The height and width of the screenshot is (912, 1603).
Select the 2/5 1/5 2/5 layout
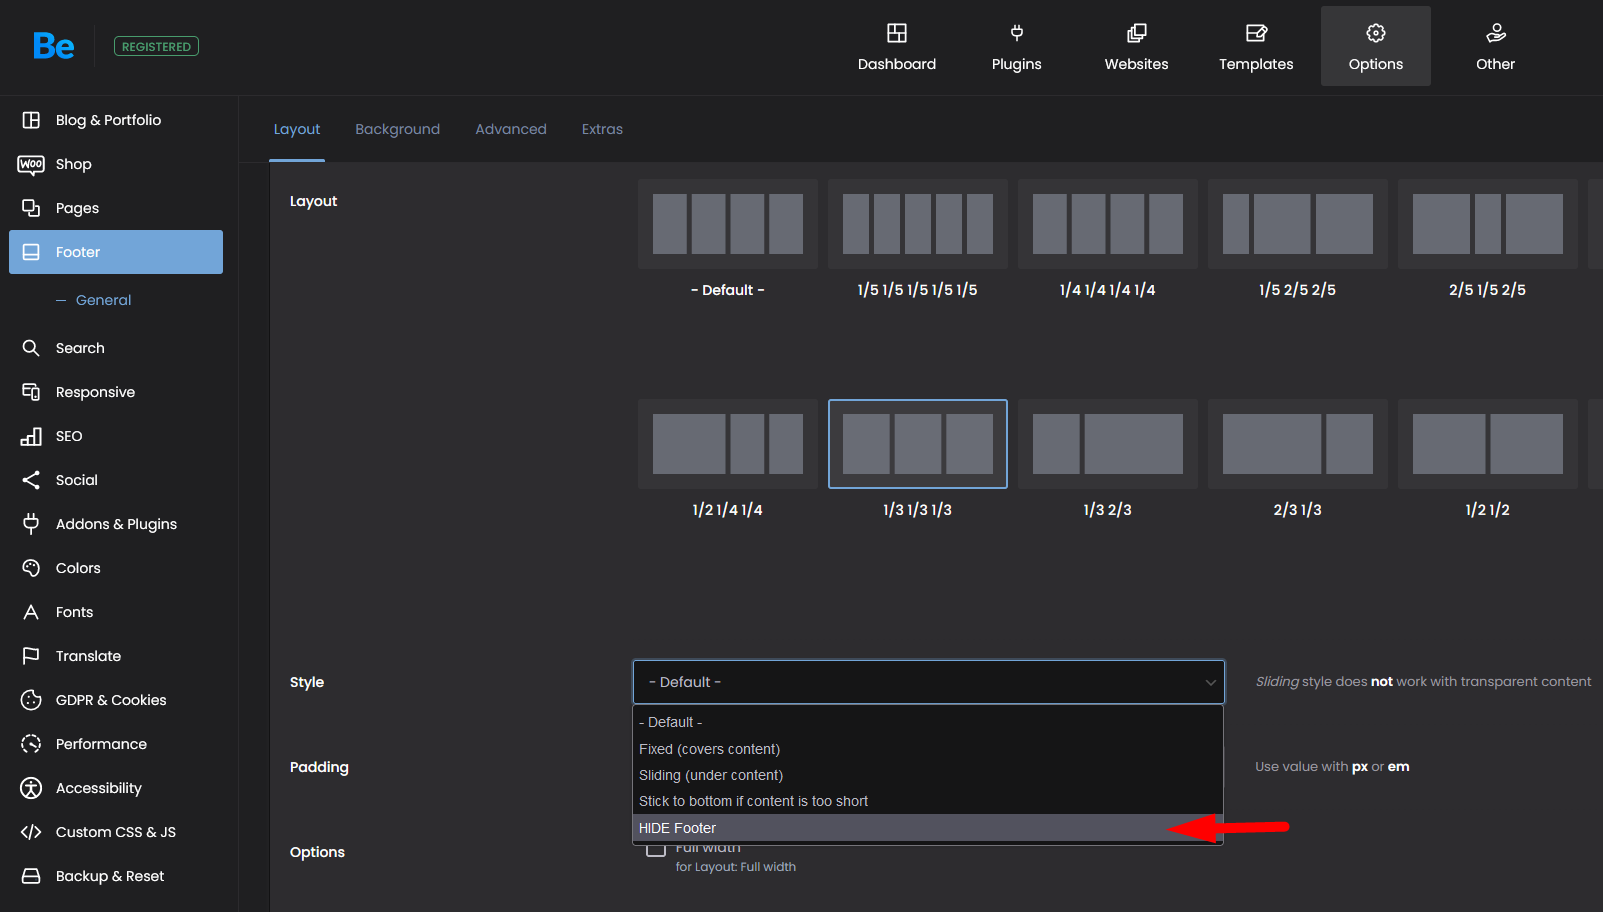tap(1488, 224)
